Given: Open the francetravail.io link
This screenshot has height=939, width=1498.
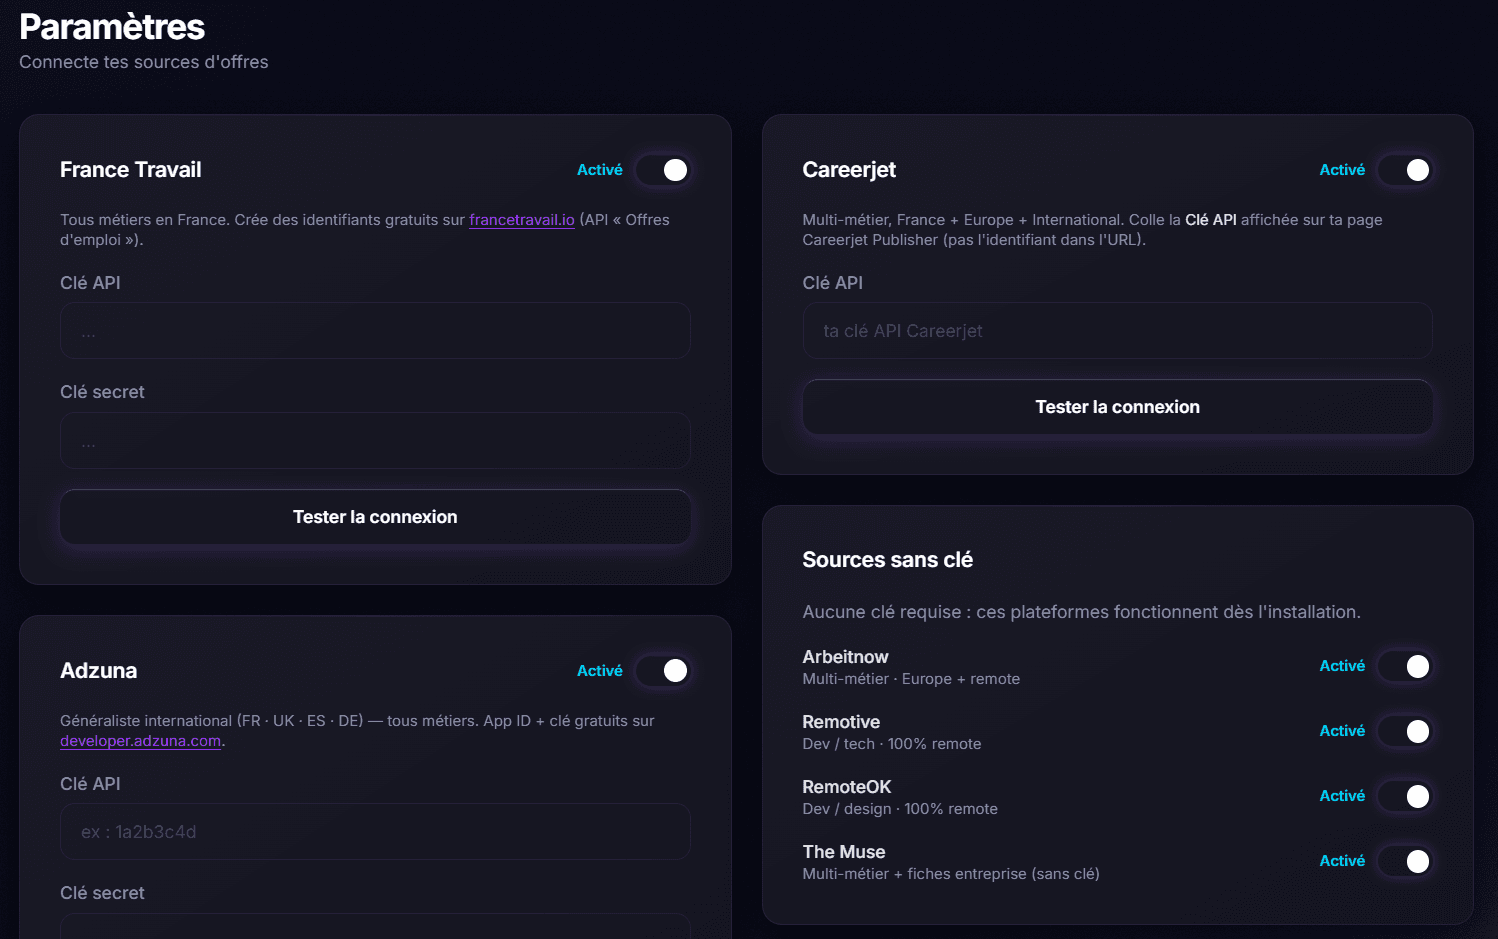Looking at the screenshot, I should (522, 220).
